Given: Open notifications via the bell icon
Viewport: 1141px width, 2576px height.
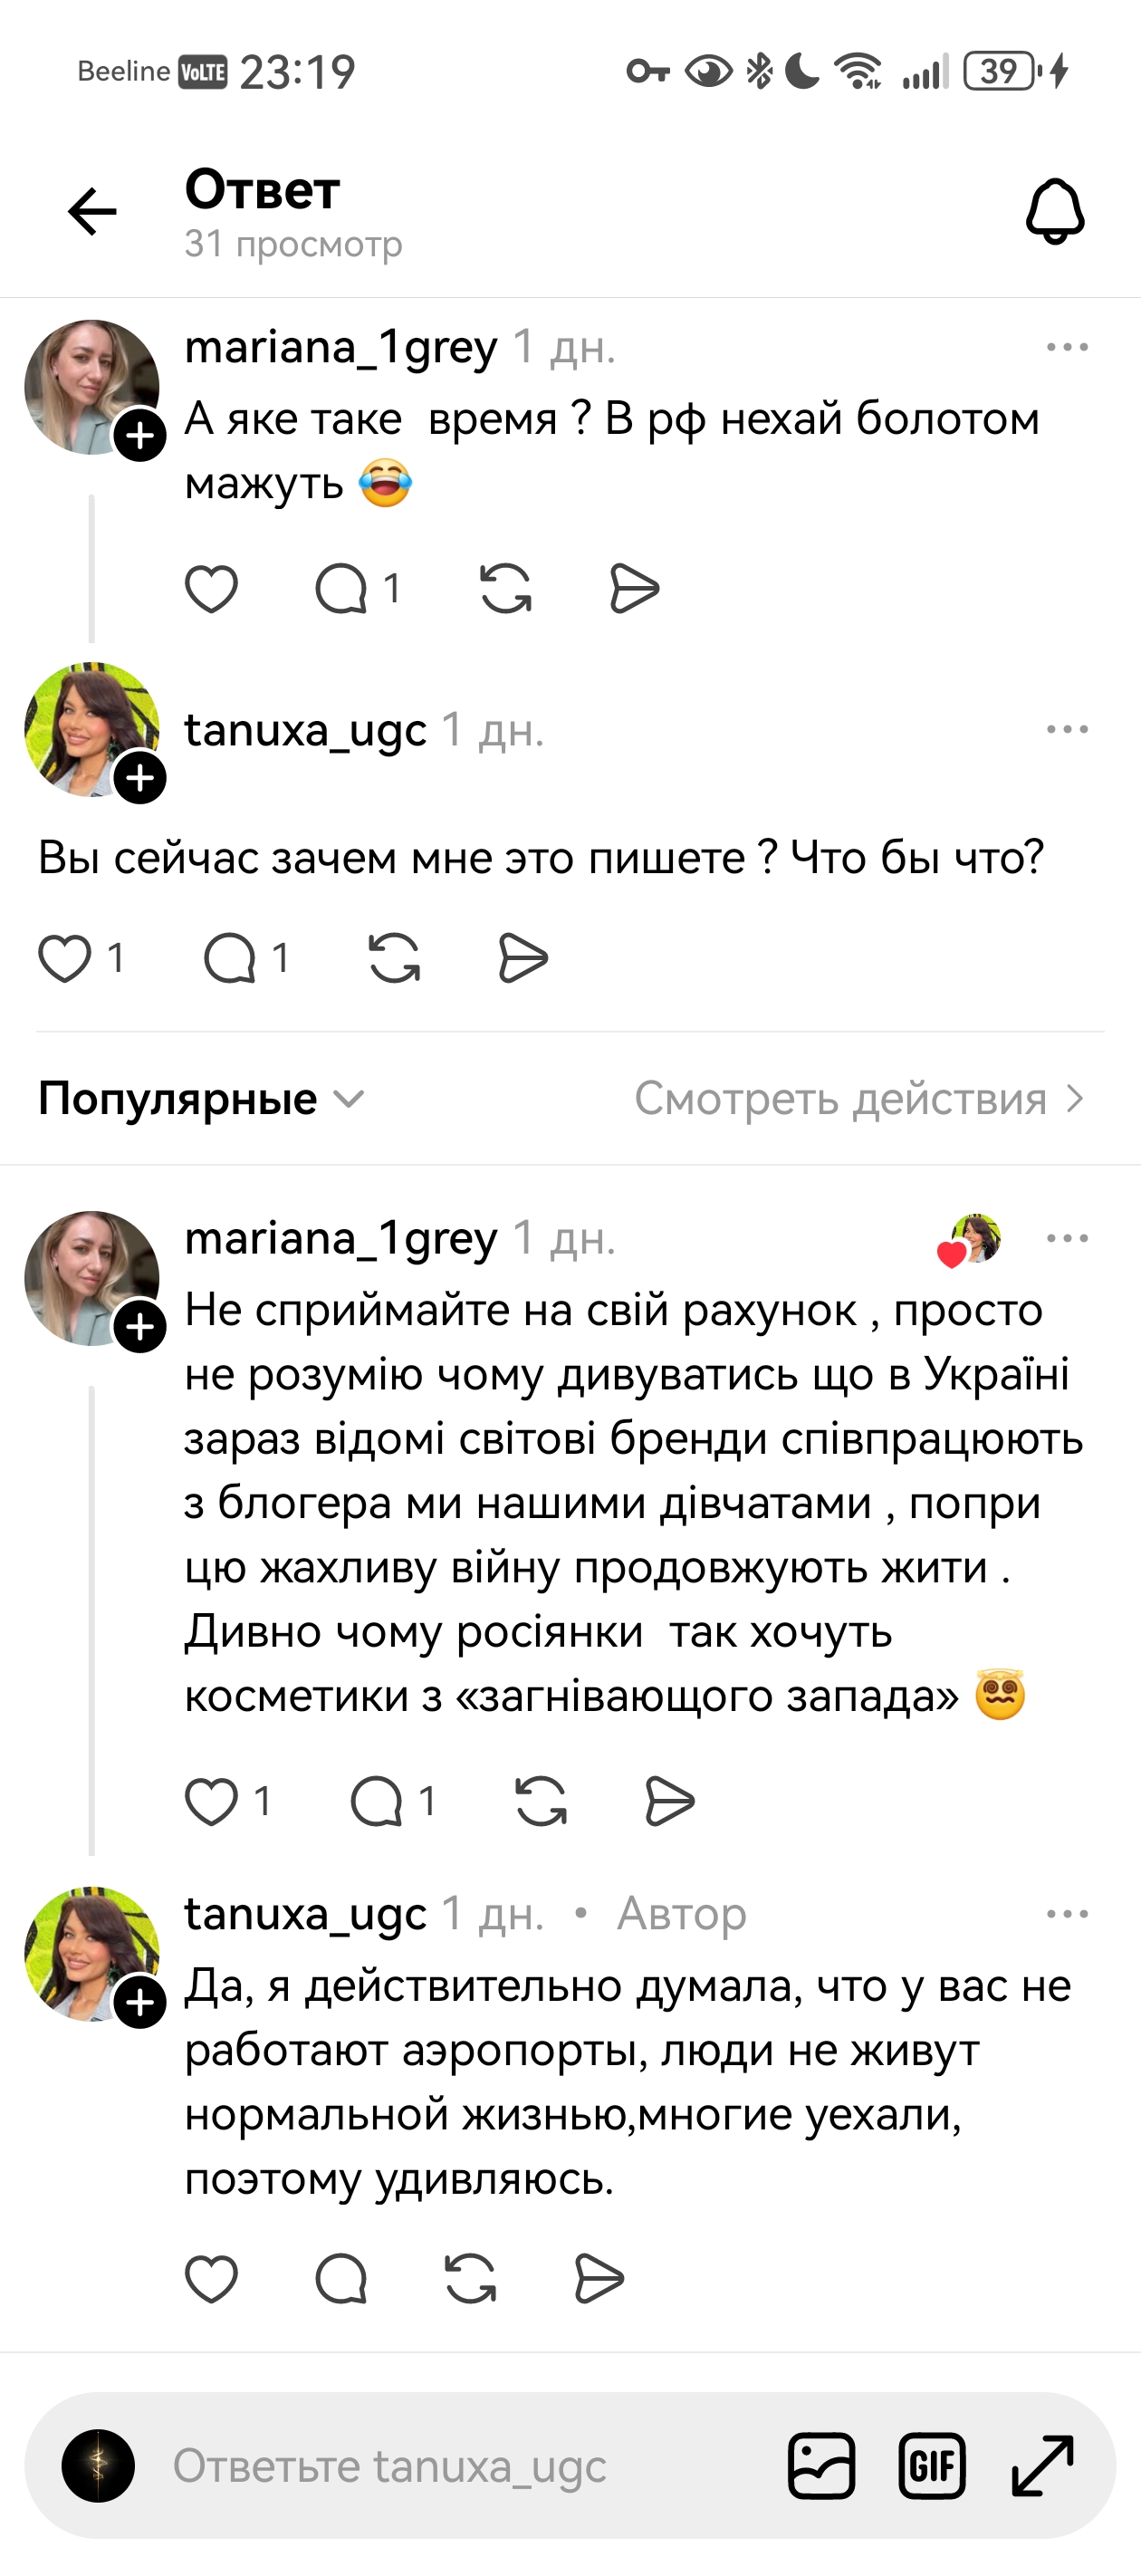Looking at the screenshot, I should point(1057,210).
